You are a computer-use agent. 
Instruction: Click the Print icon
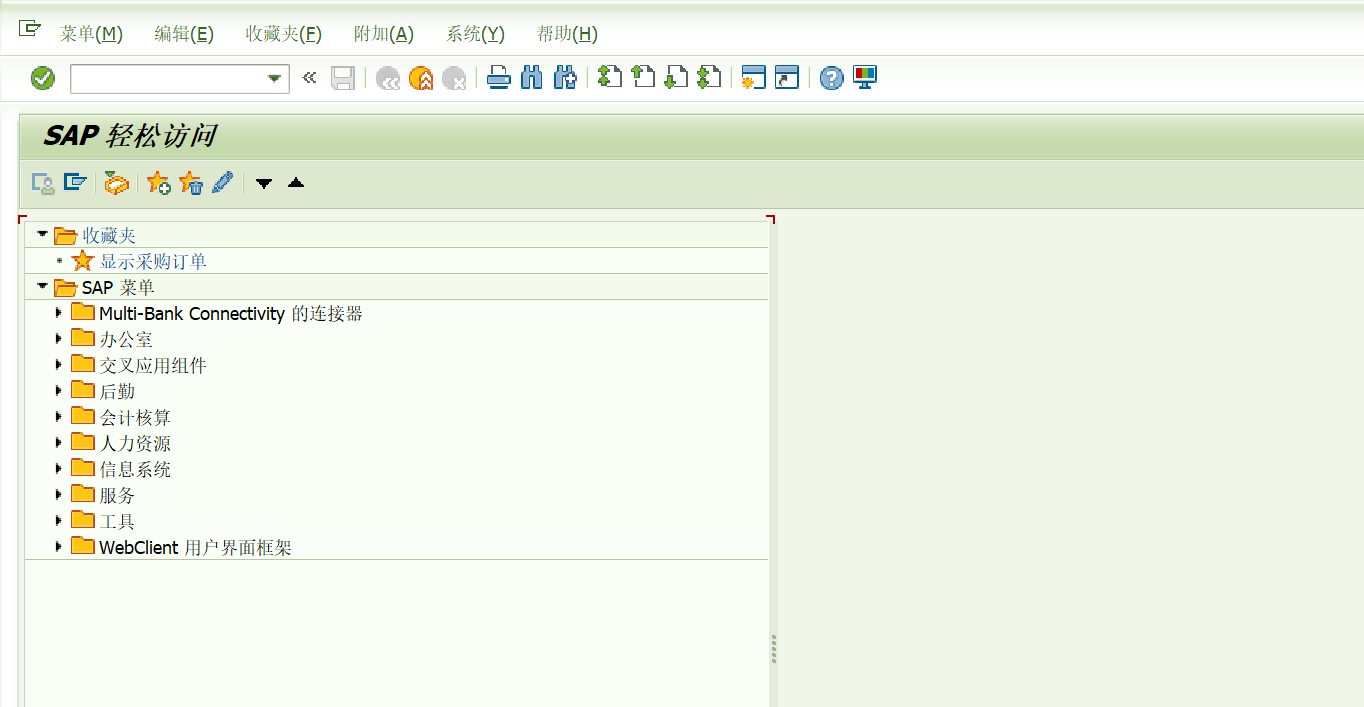pyautogui.click(x=499, y=78)
